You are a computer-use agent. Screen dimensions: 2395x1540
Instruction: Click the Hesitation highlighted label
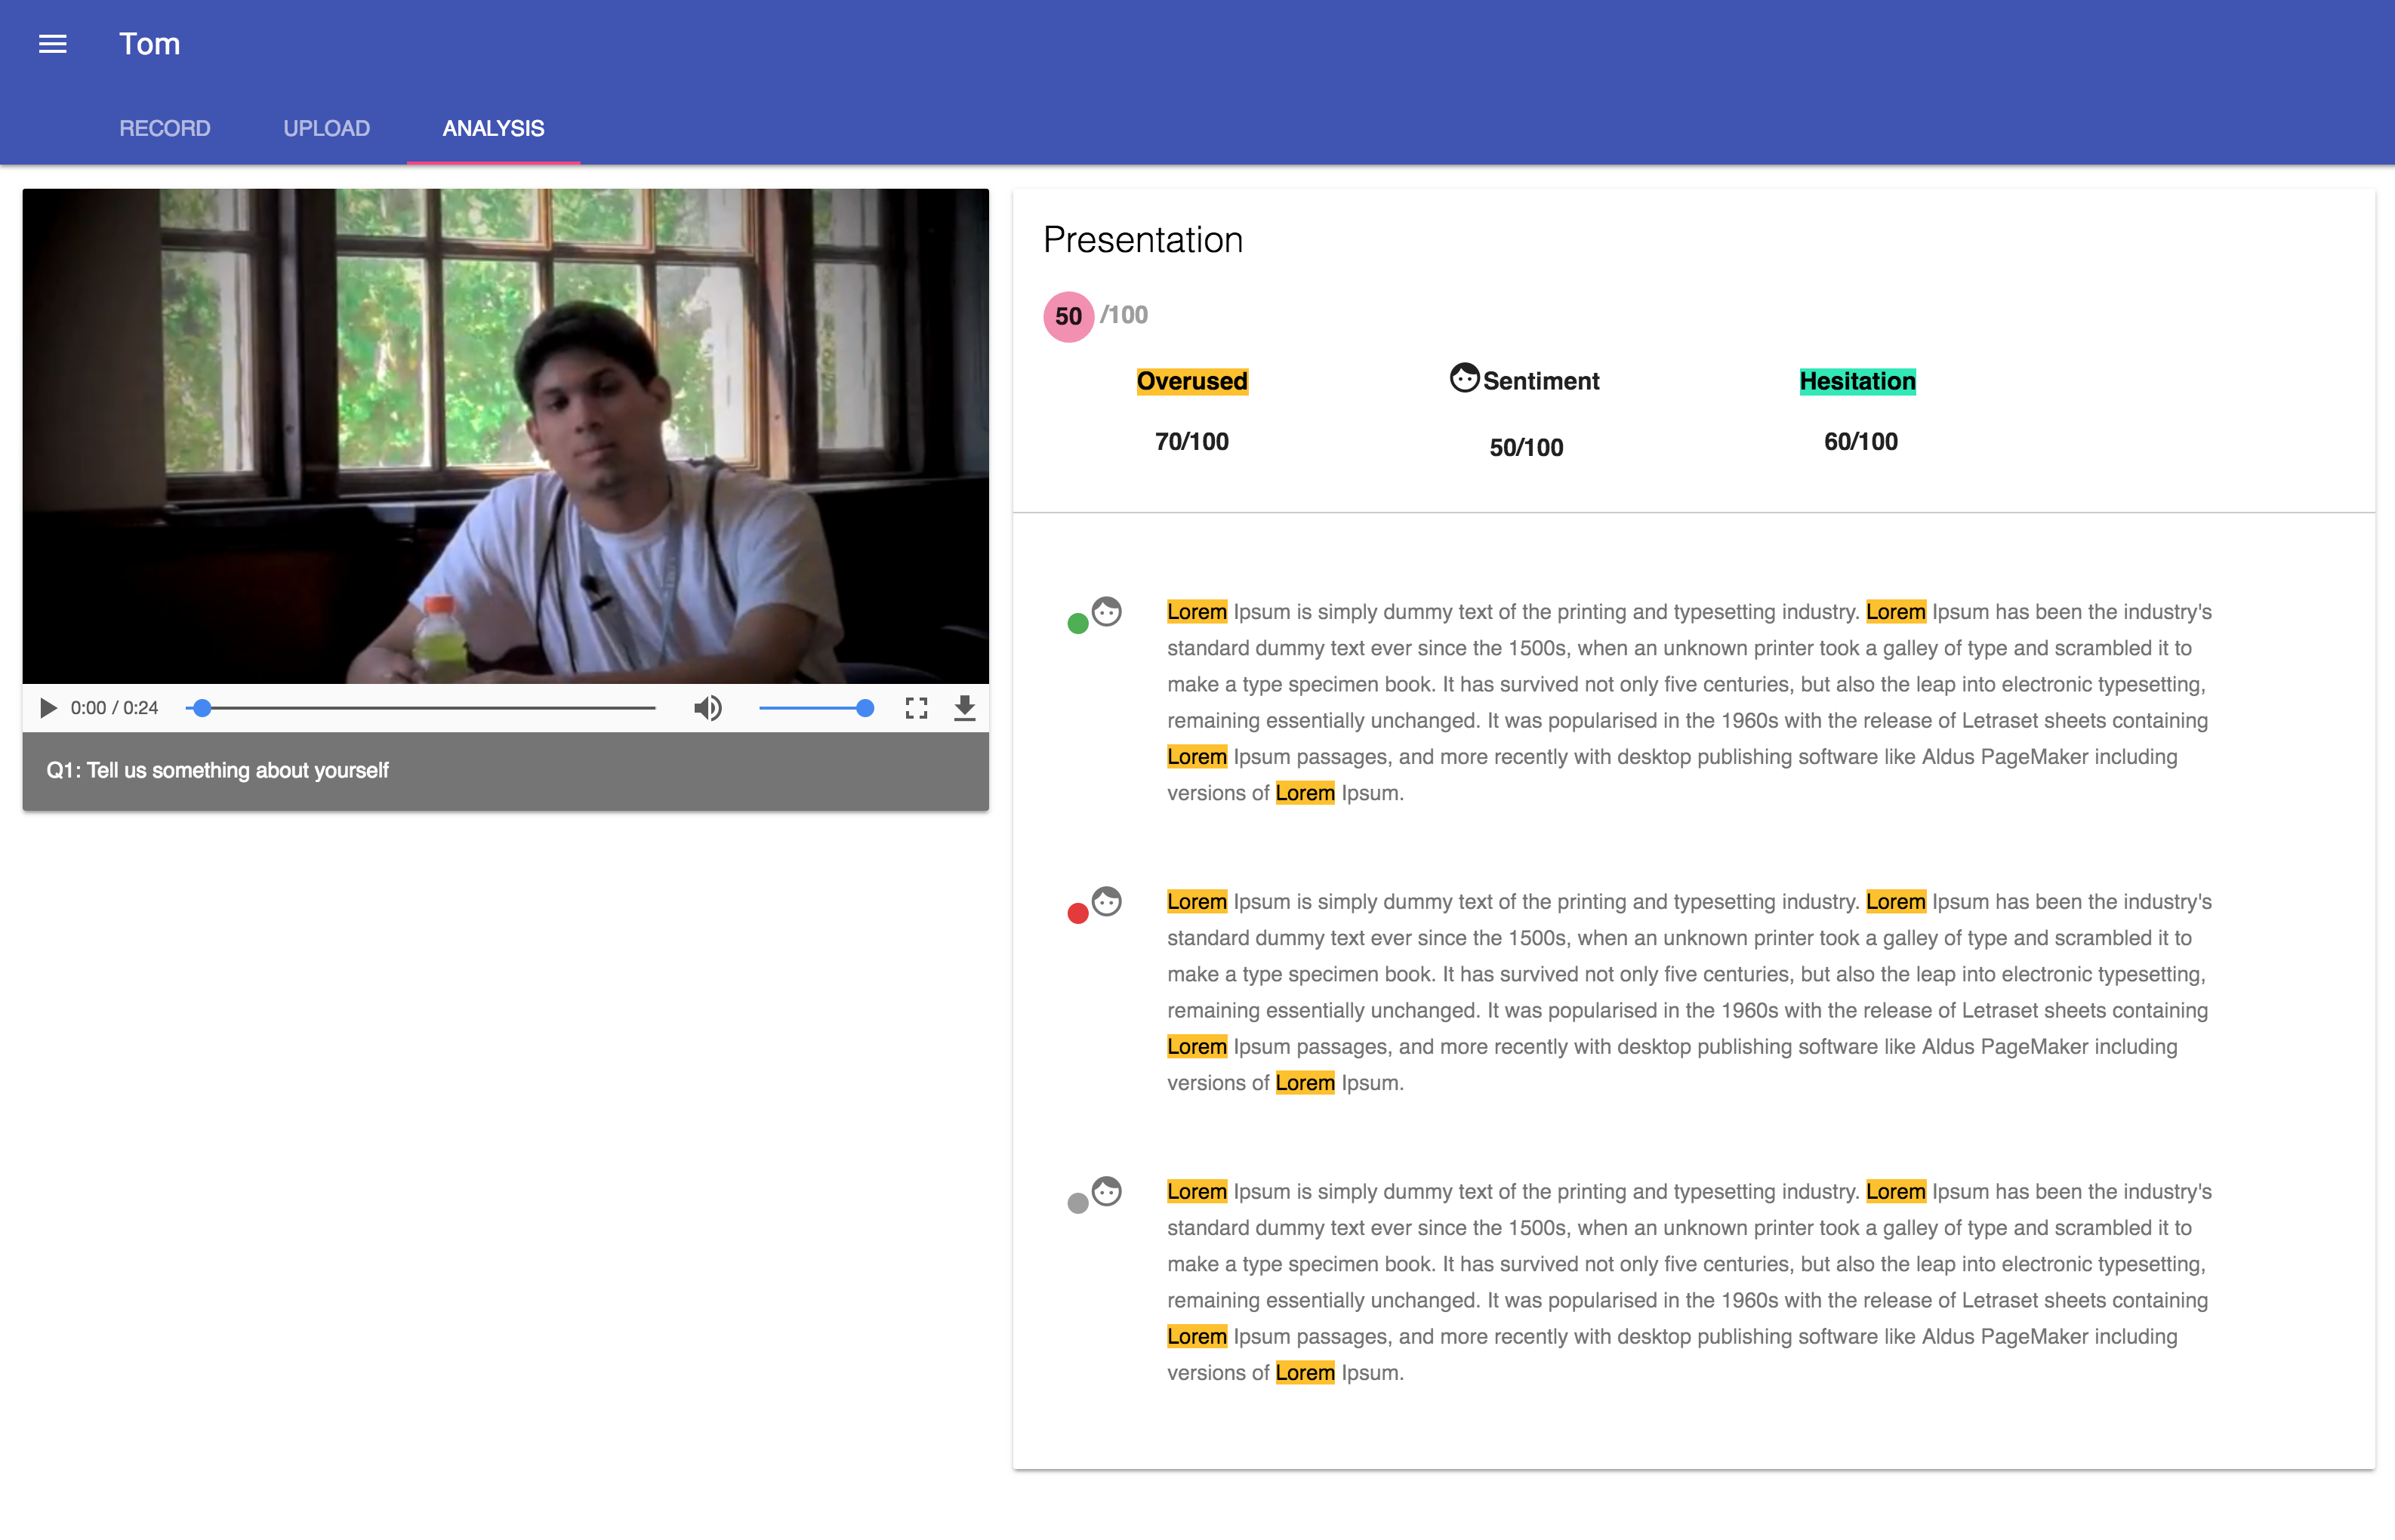tap(1857, 381)
